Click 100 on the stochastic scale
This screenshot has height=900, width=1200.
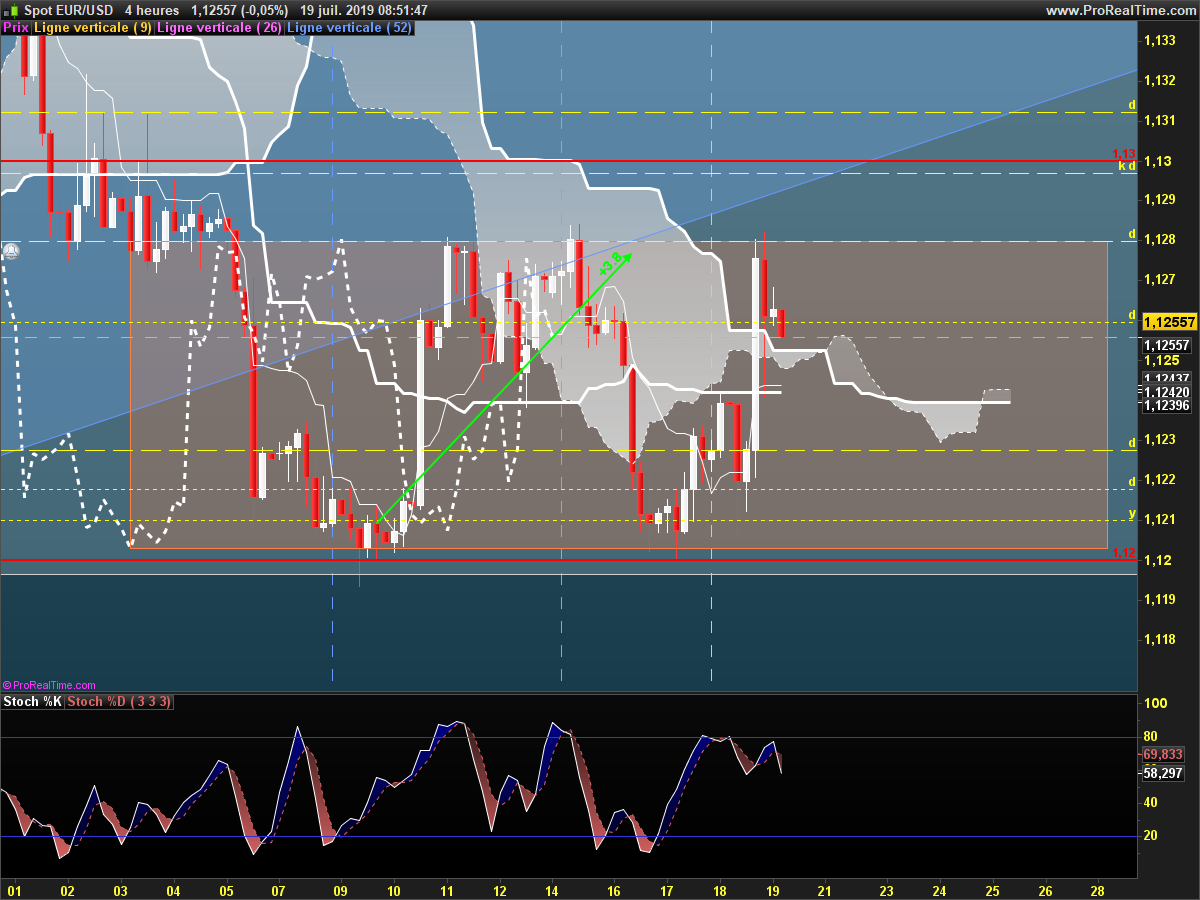(x=1155, y=704)
